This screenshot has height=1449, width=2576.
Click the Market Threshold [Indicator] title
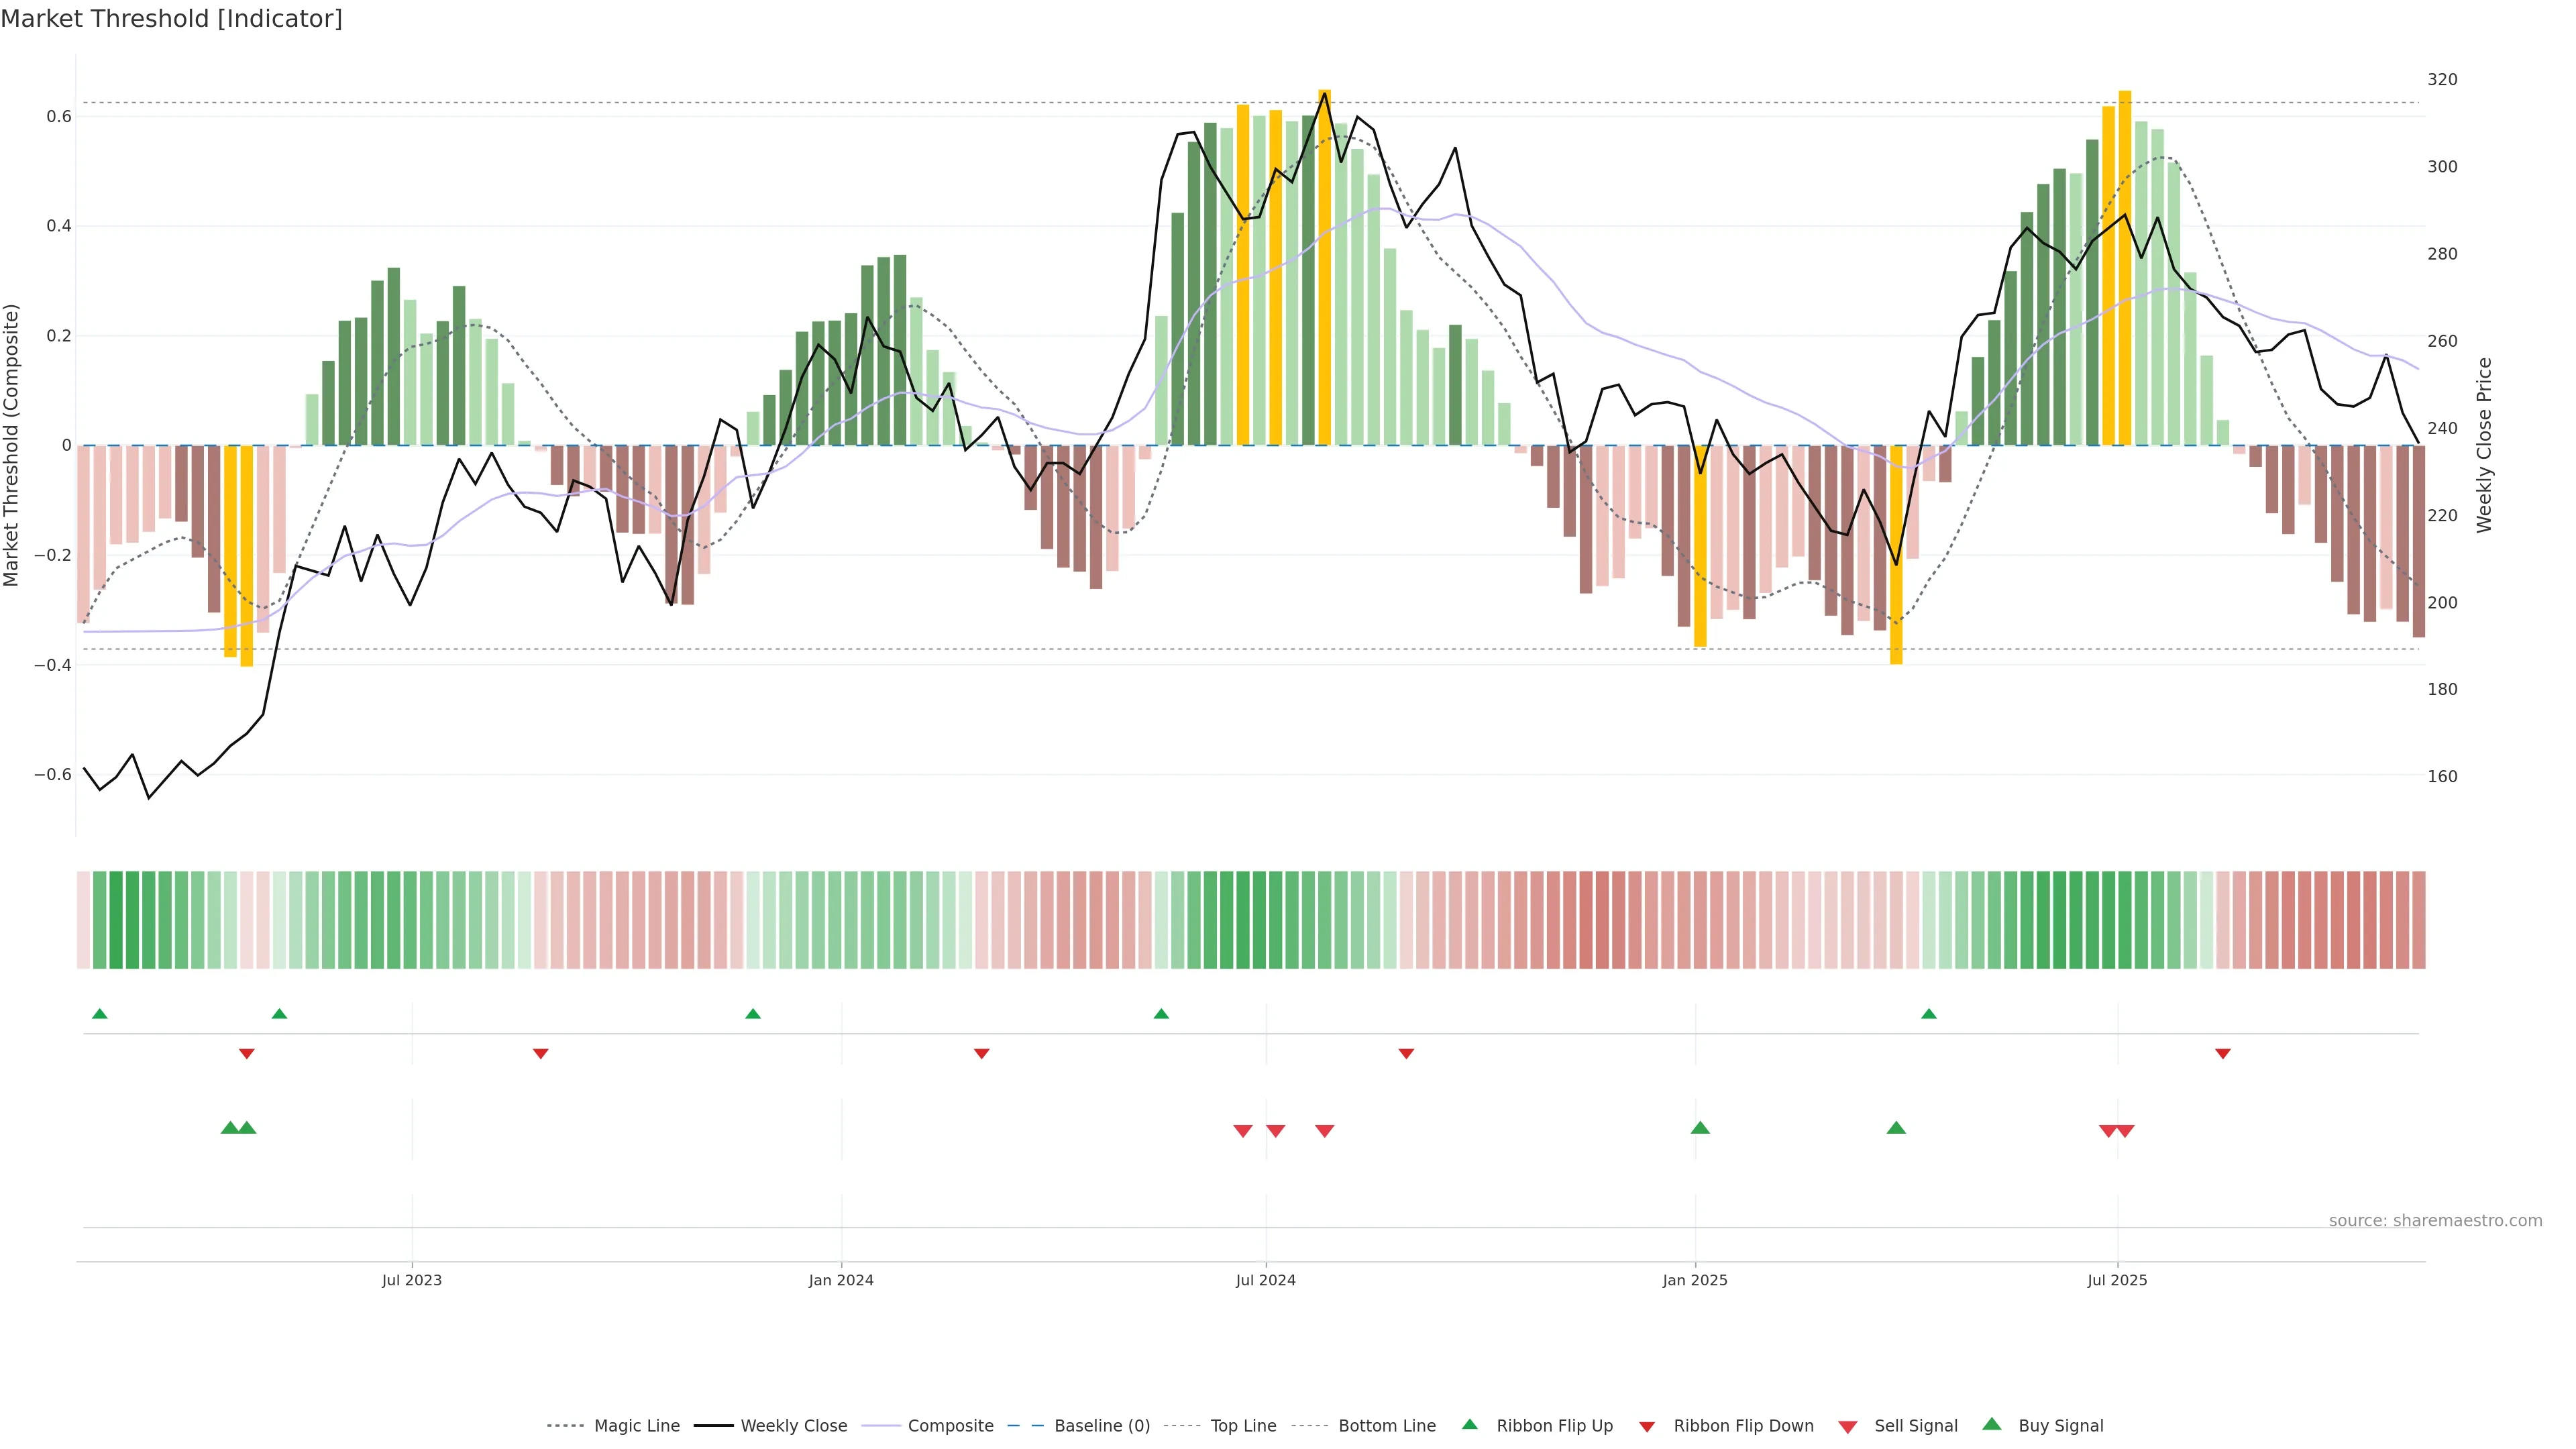click(171, 19)
